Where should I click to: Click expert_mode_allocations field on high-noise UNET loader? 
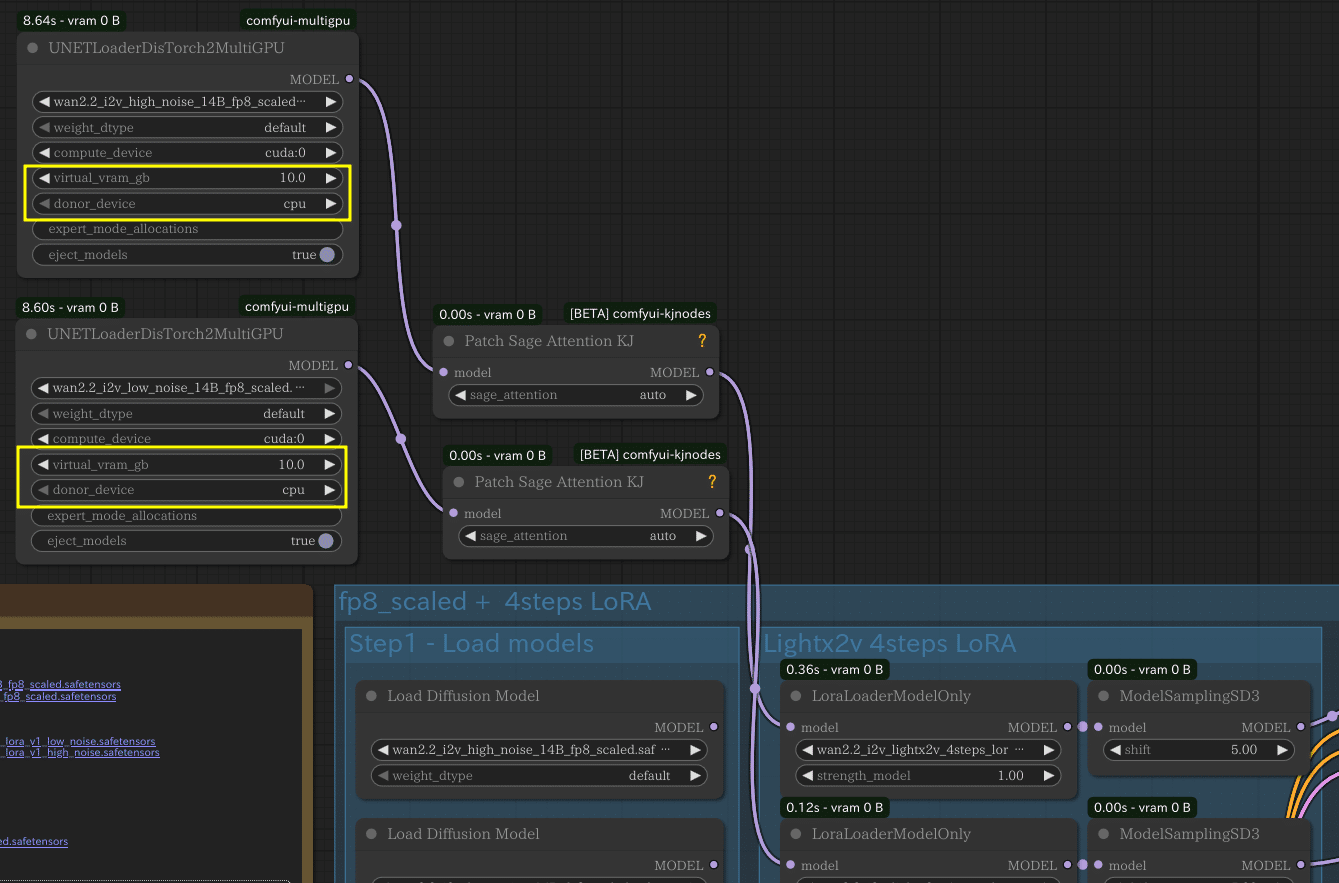tap(187, 229)
